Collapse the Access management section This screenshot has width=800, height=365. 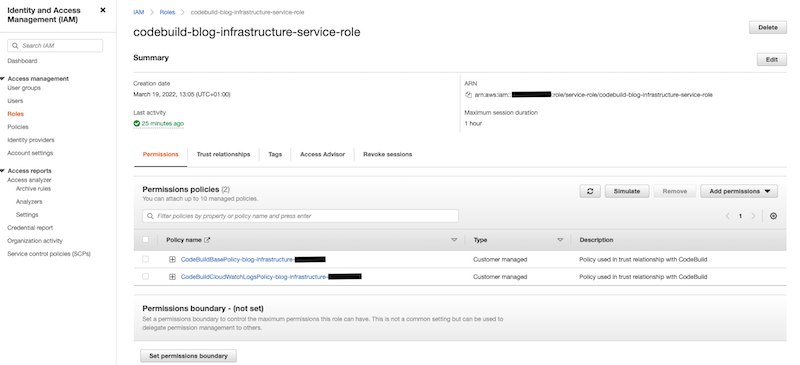(3, 79)
